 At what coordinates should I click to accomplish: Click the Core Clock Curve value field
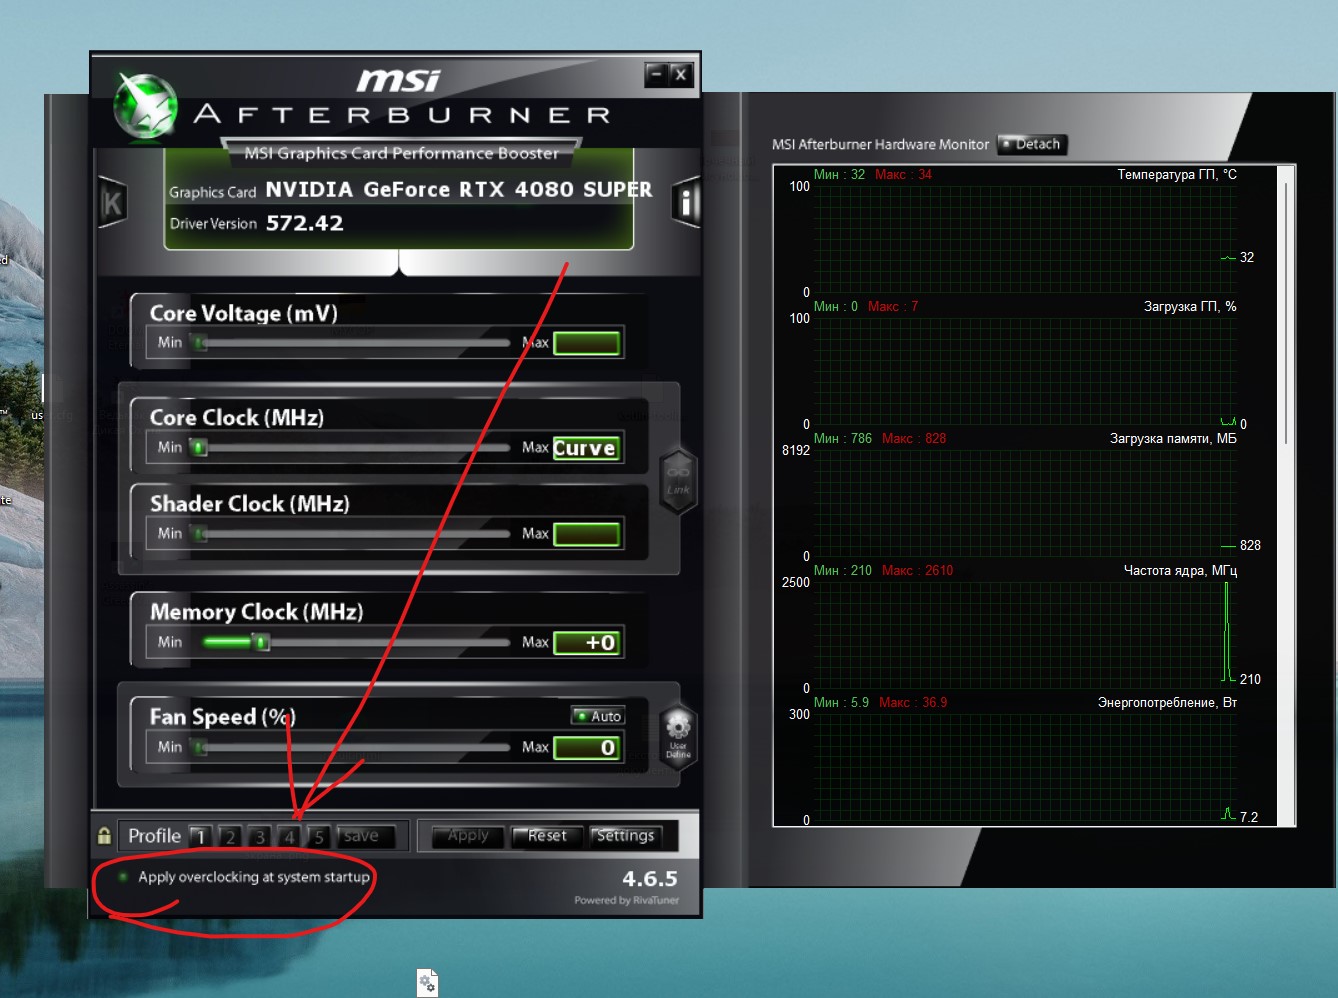tap(587, 448)
